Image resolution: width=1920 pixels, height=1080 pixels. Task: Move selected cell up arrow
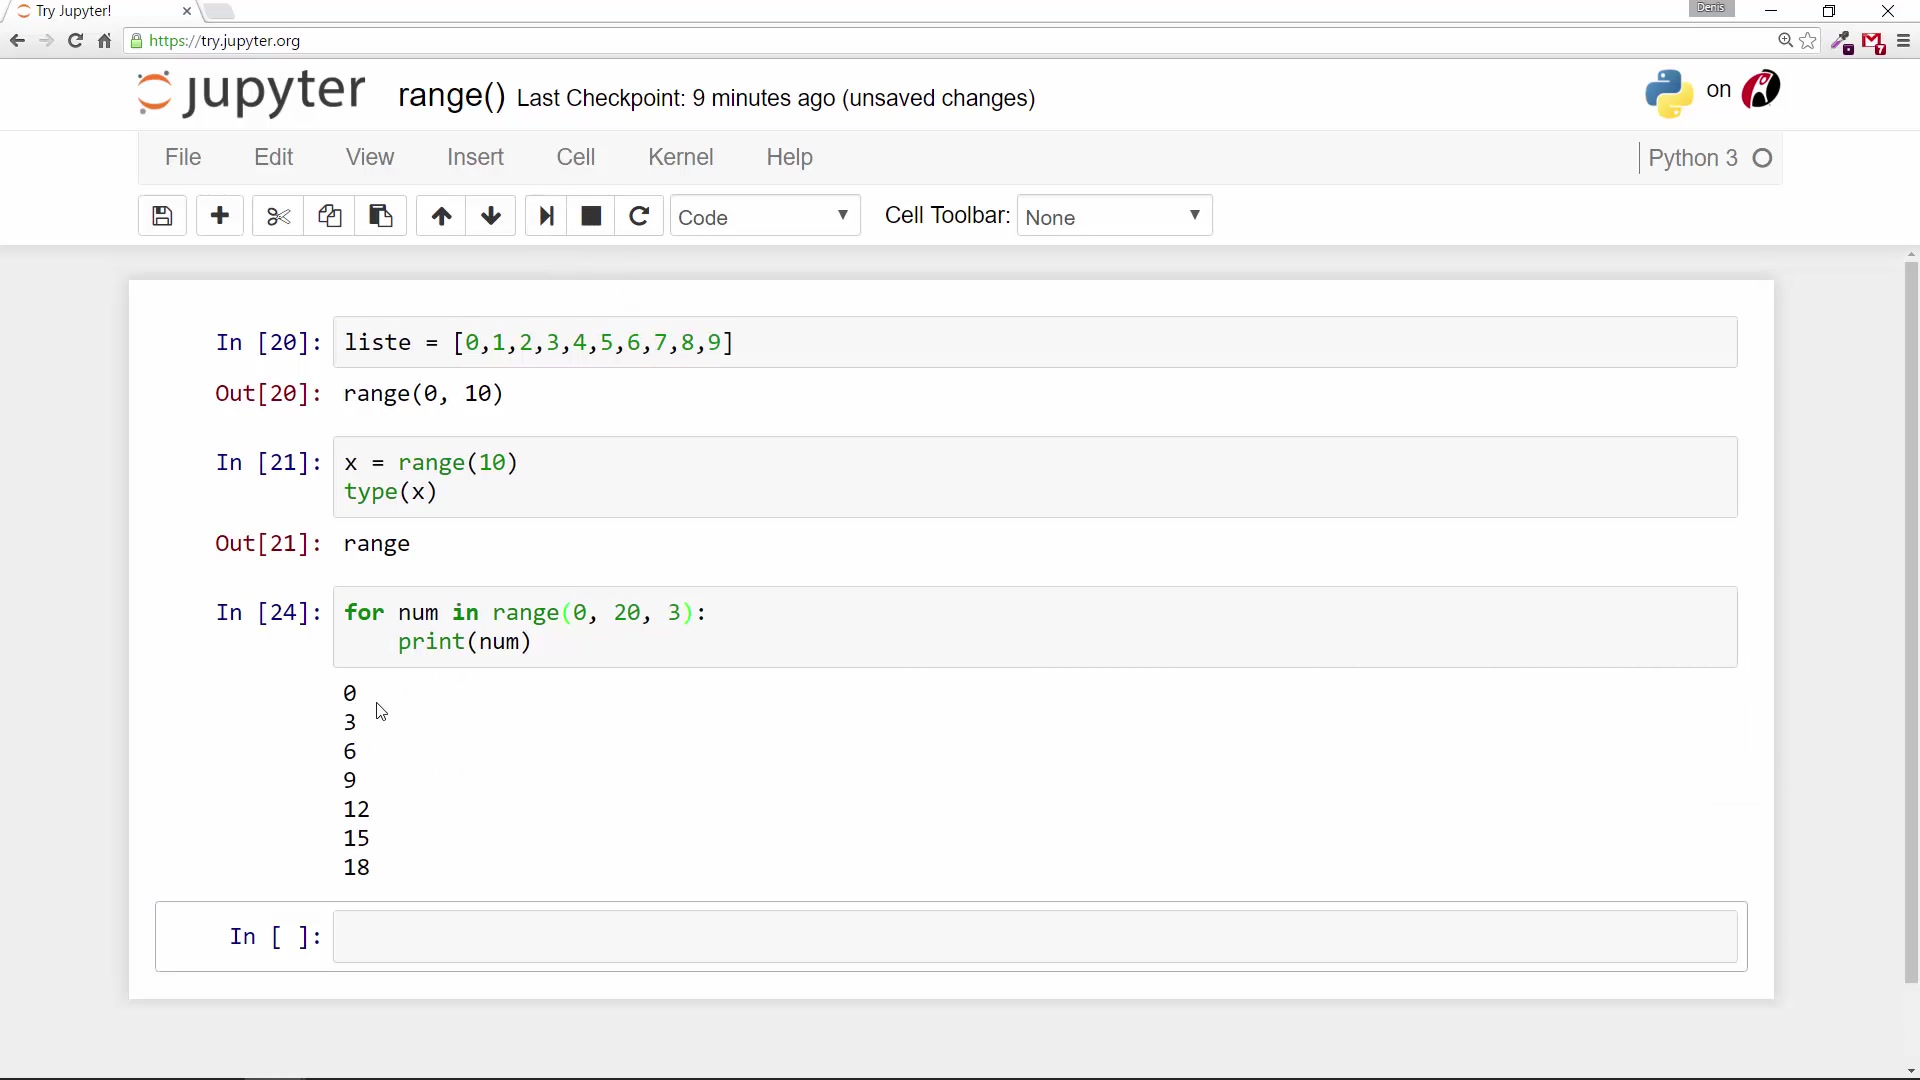tap(441, 216)
